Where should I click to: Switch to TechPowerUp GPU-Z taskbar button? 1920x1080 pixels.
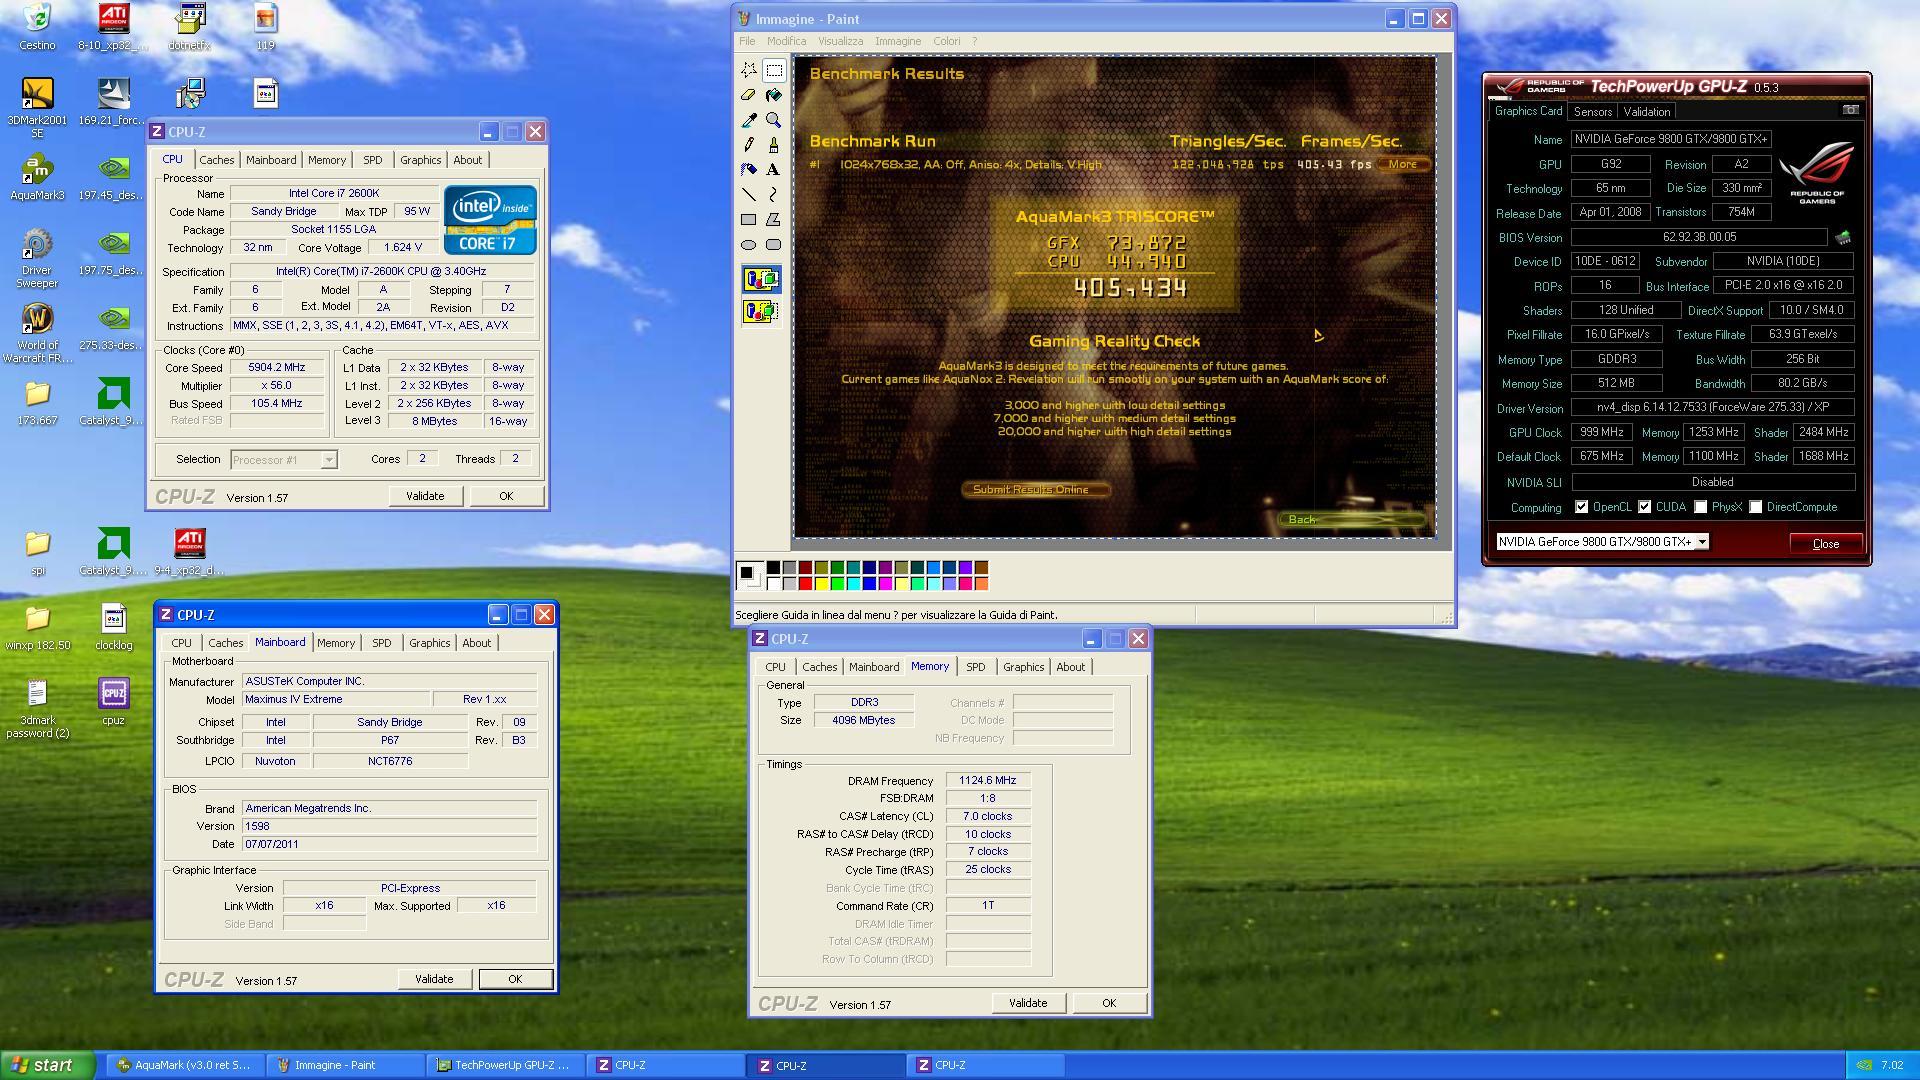tap(504, 1065)
